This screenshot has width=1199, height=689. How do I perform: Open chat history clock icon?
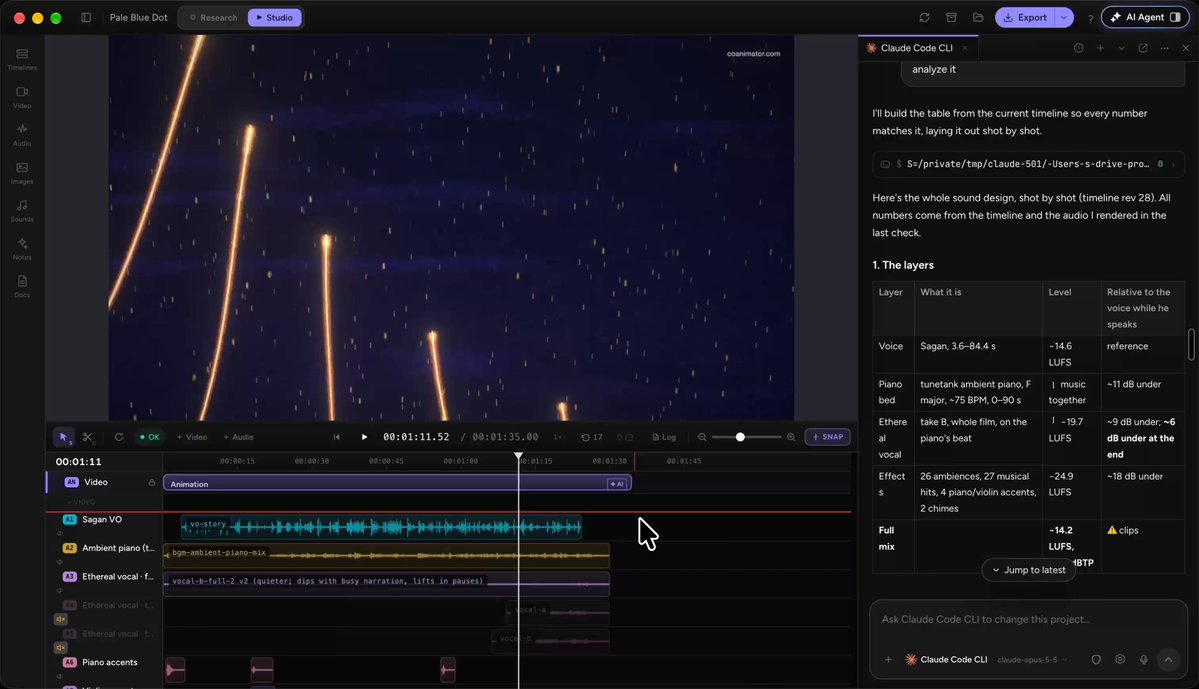pos(1078,48)
